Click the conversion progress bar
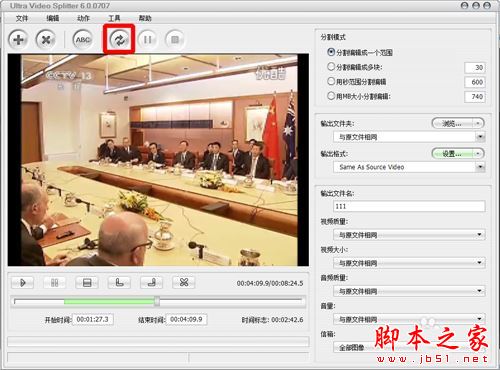The height and width of the screenshot is (370, 500). 158,341
